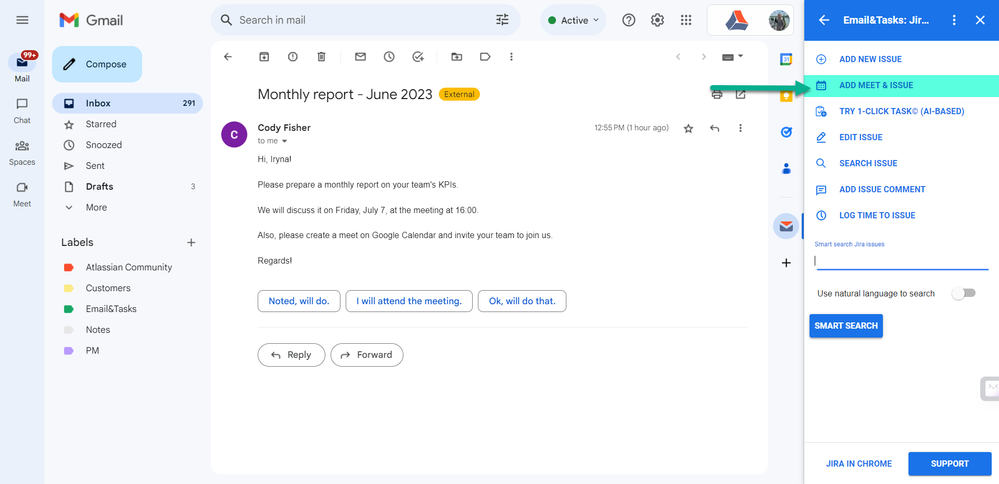Open the Active status dropdown
The height and width of the screenshot is (484, 999).
[x=573, y=20]
